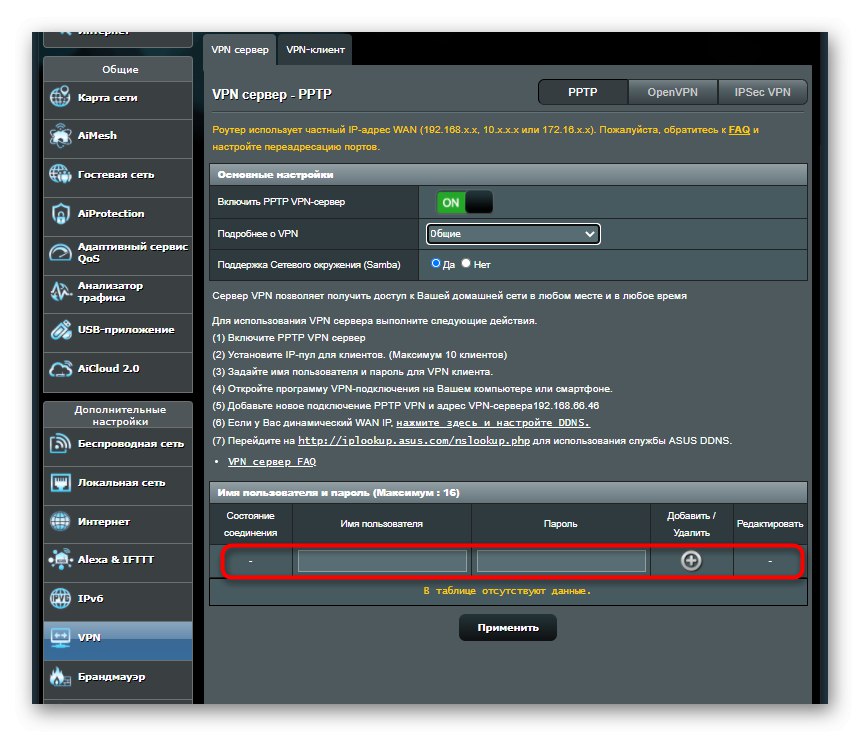Click the AiCloud 2.0 cloud icon

pos(60,369)
